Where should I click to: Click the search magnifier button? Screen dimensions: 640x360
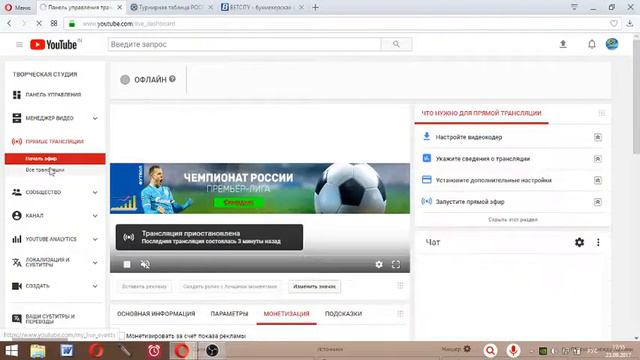click(x=396, y=44)
